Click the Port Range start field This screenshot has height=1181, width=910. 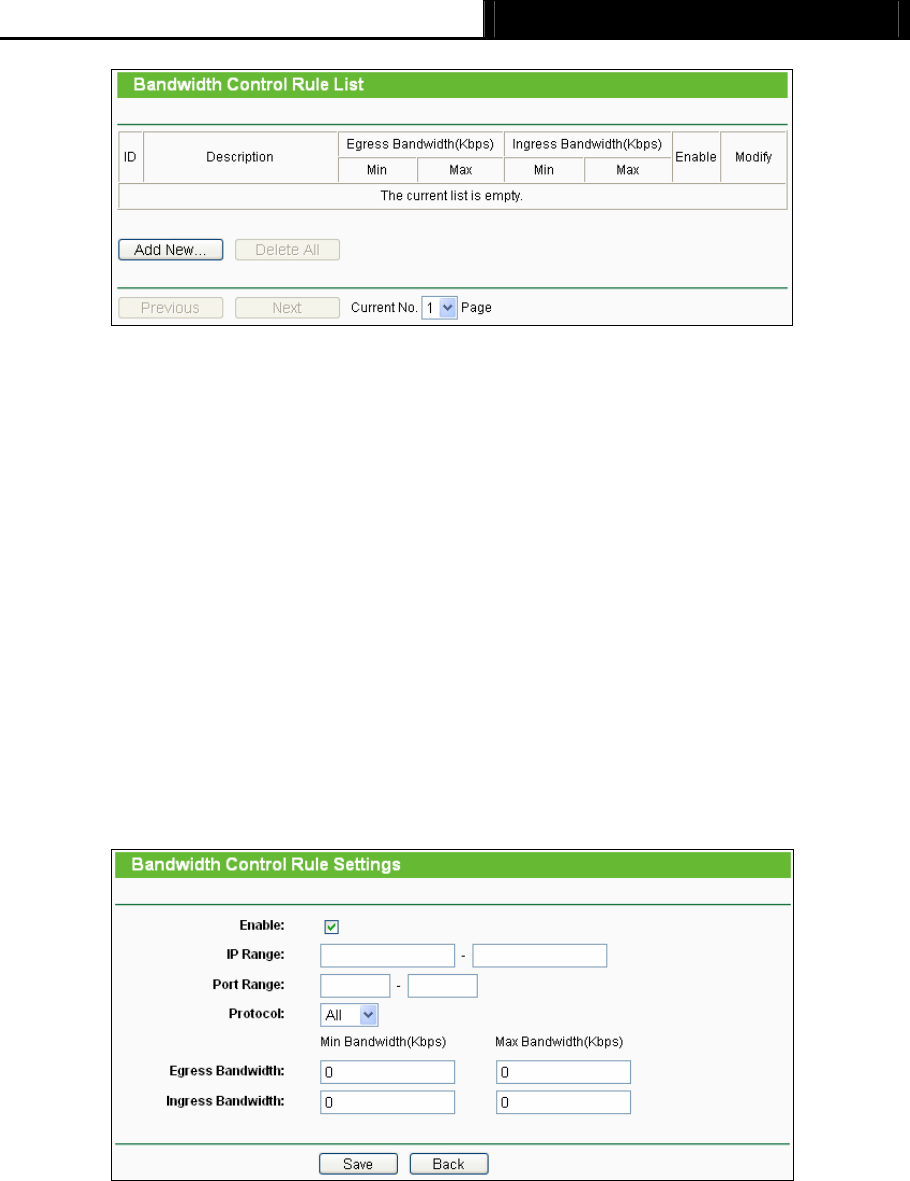point(355,986)
